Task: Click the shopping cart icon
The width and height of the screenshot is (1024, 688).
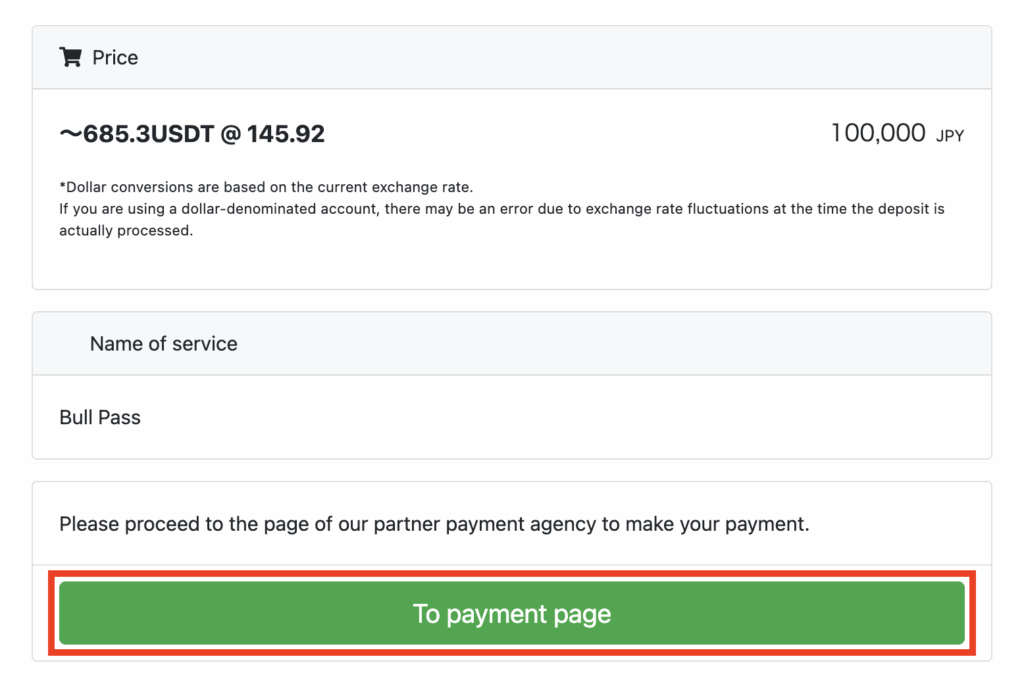Action: (71, 57)
